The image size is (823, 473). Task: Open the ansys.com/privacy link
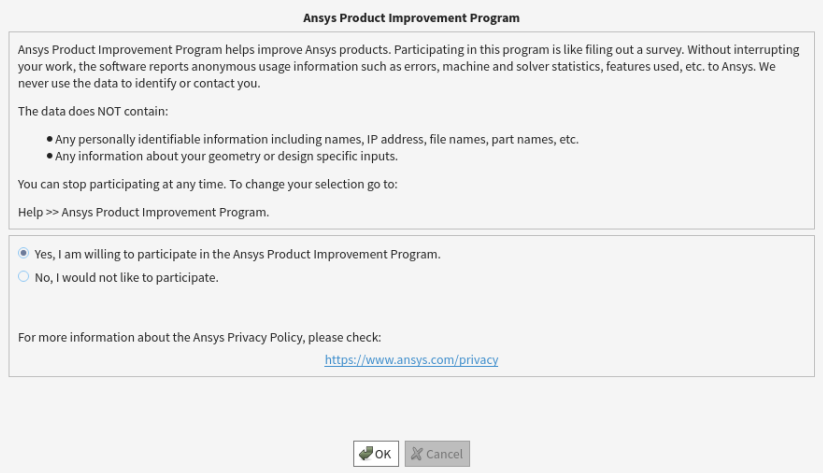pos(412,360)
